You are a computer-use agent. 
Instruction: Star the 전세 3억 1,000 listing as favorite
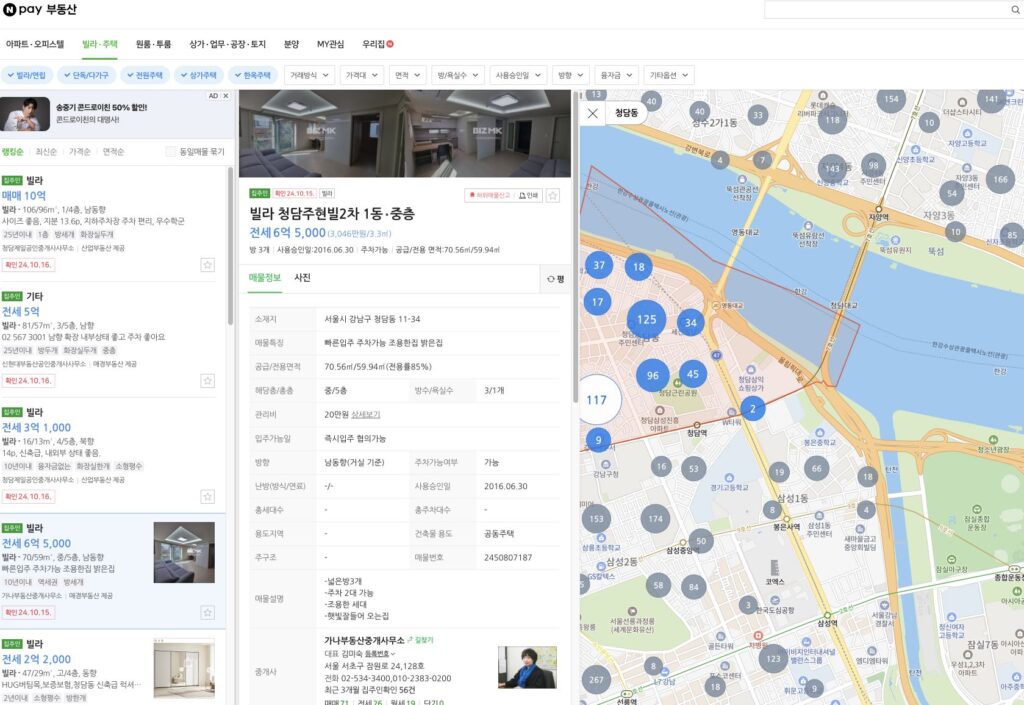207,497
